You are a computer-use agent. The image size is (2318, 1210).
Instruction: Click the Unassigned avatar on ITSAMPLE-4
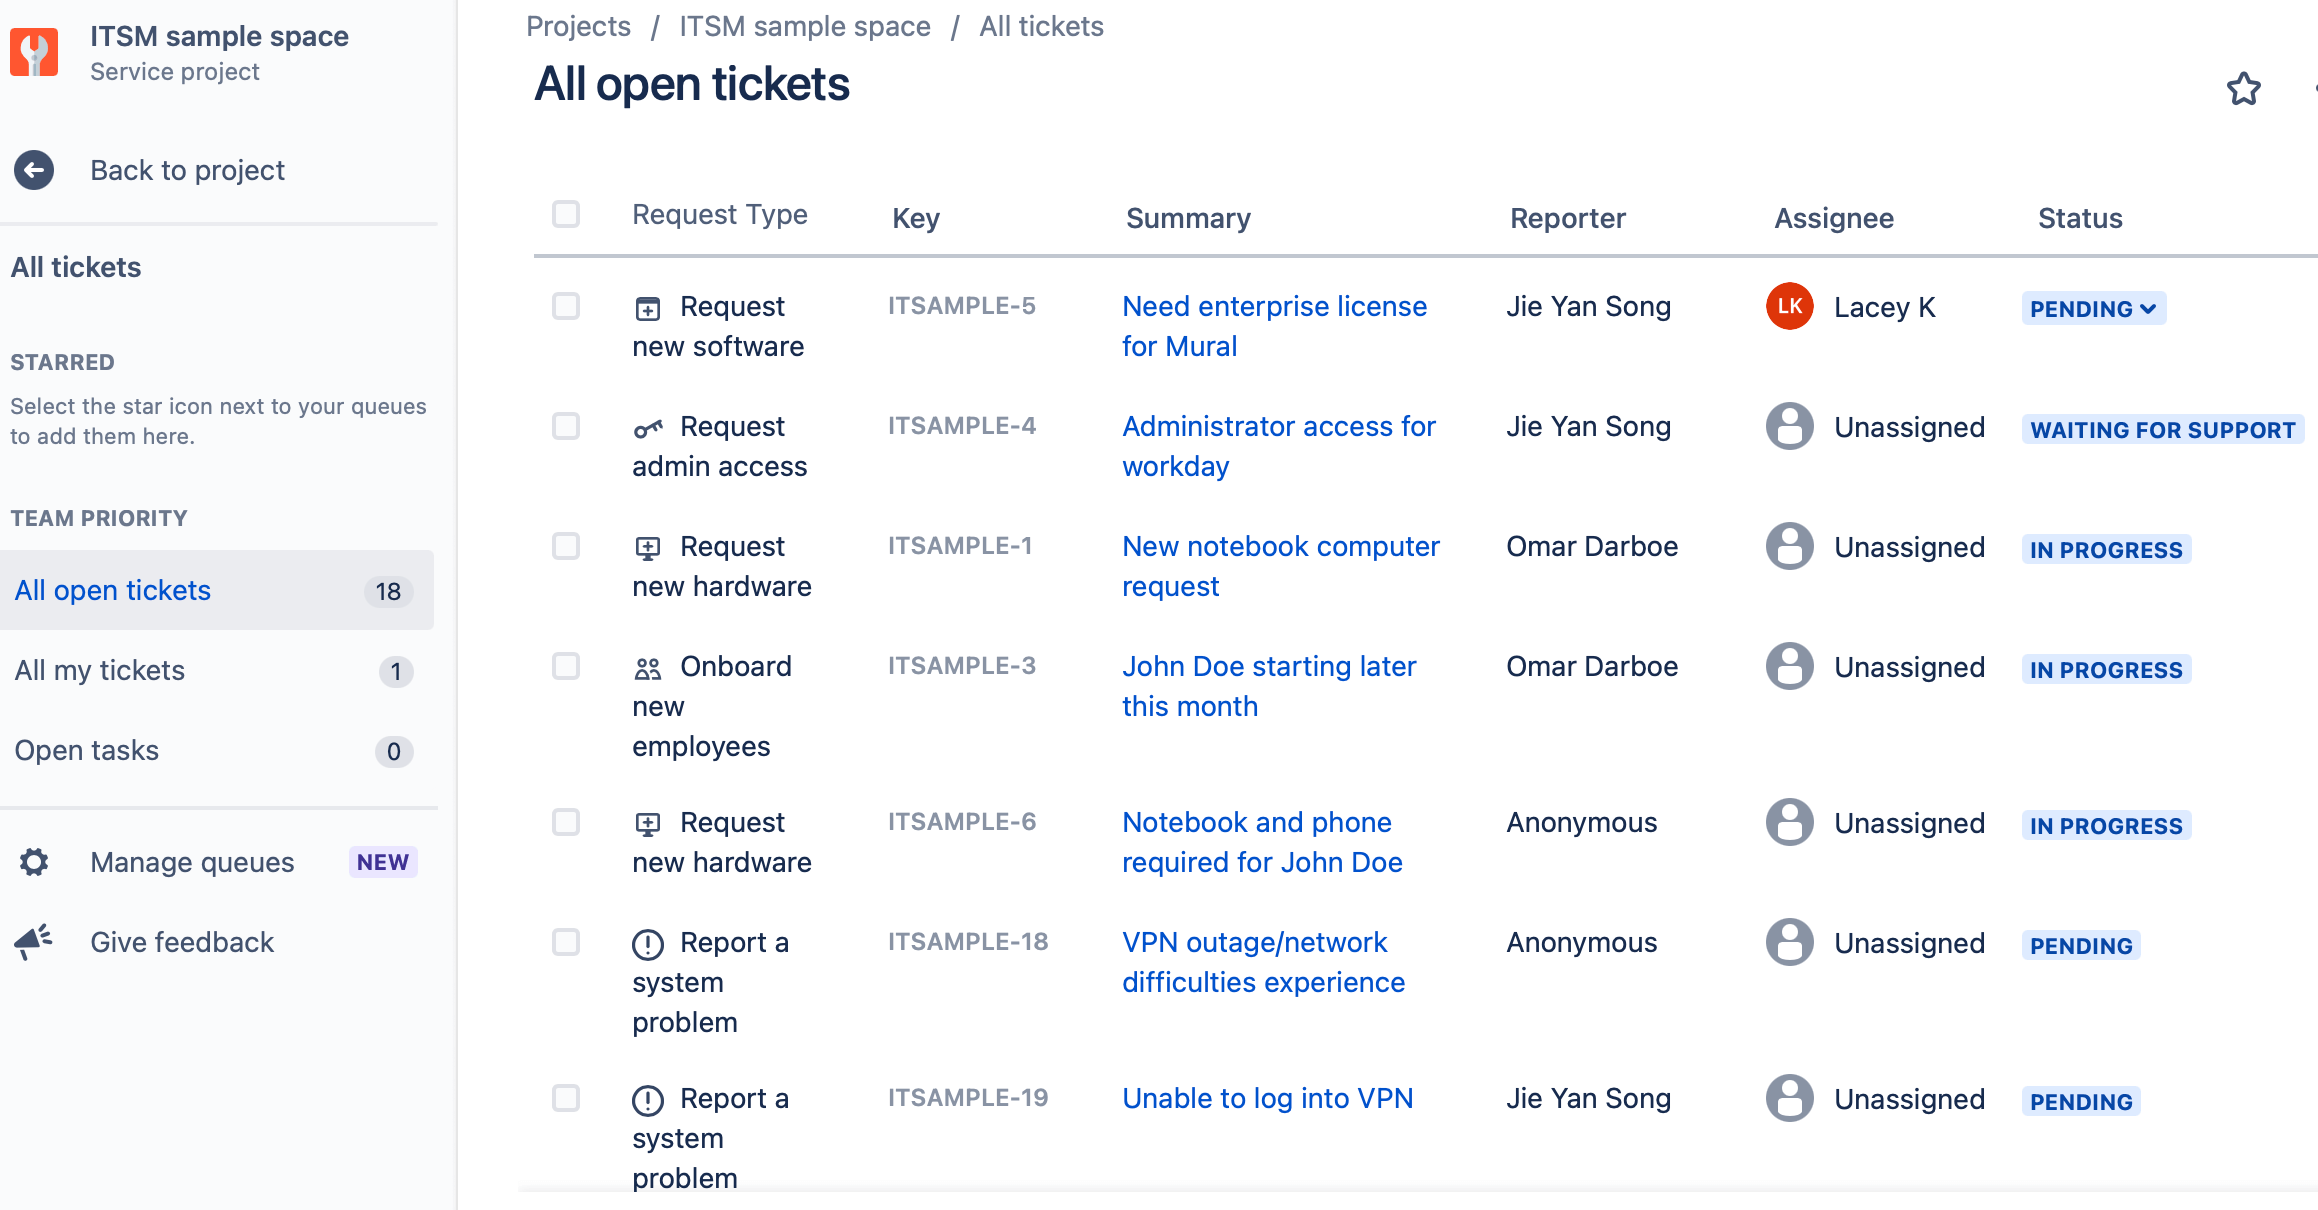coord(1789,427)
